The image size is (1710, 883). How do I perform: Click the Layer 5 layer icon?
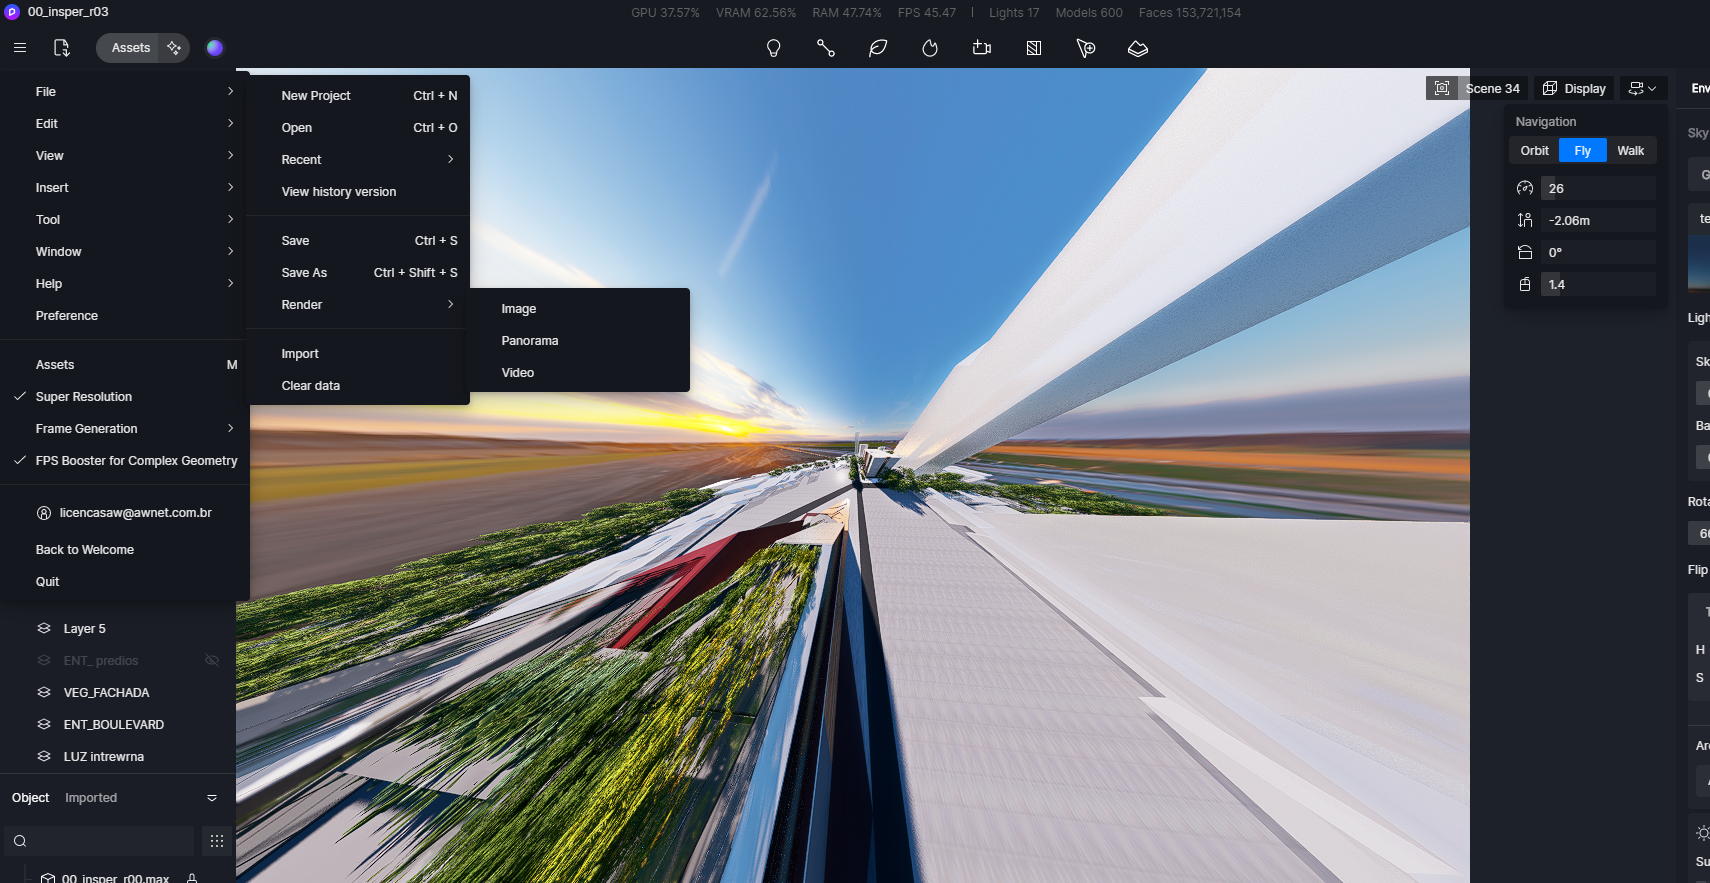pos(44,629)
